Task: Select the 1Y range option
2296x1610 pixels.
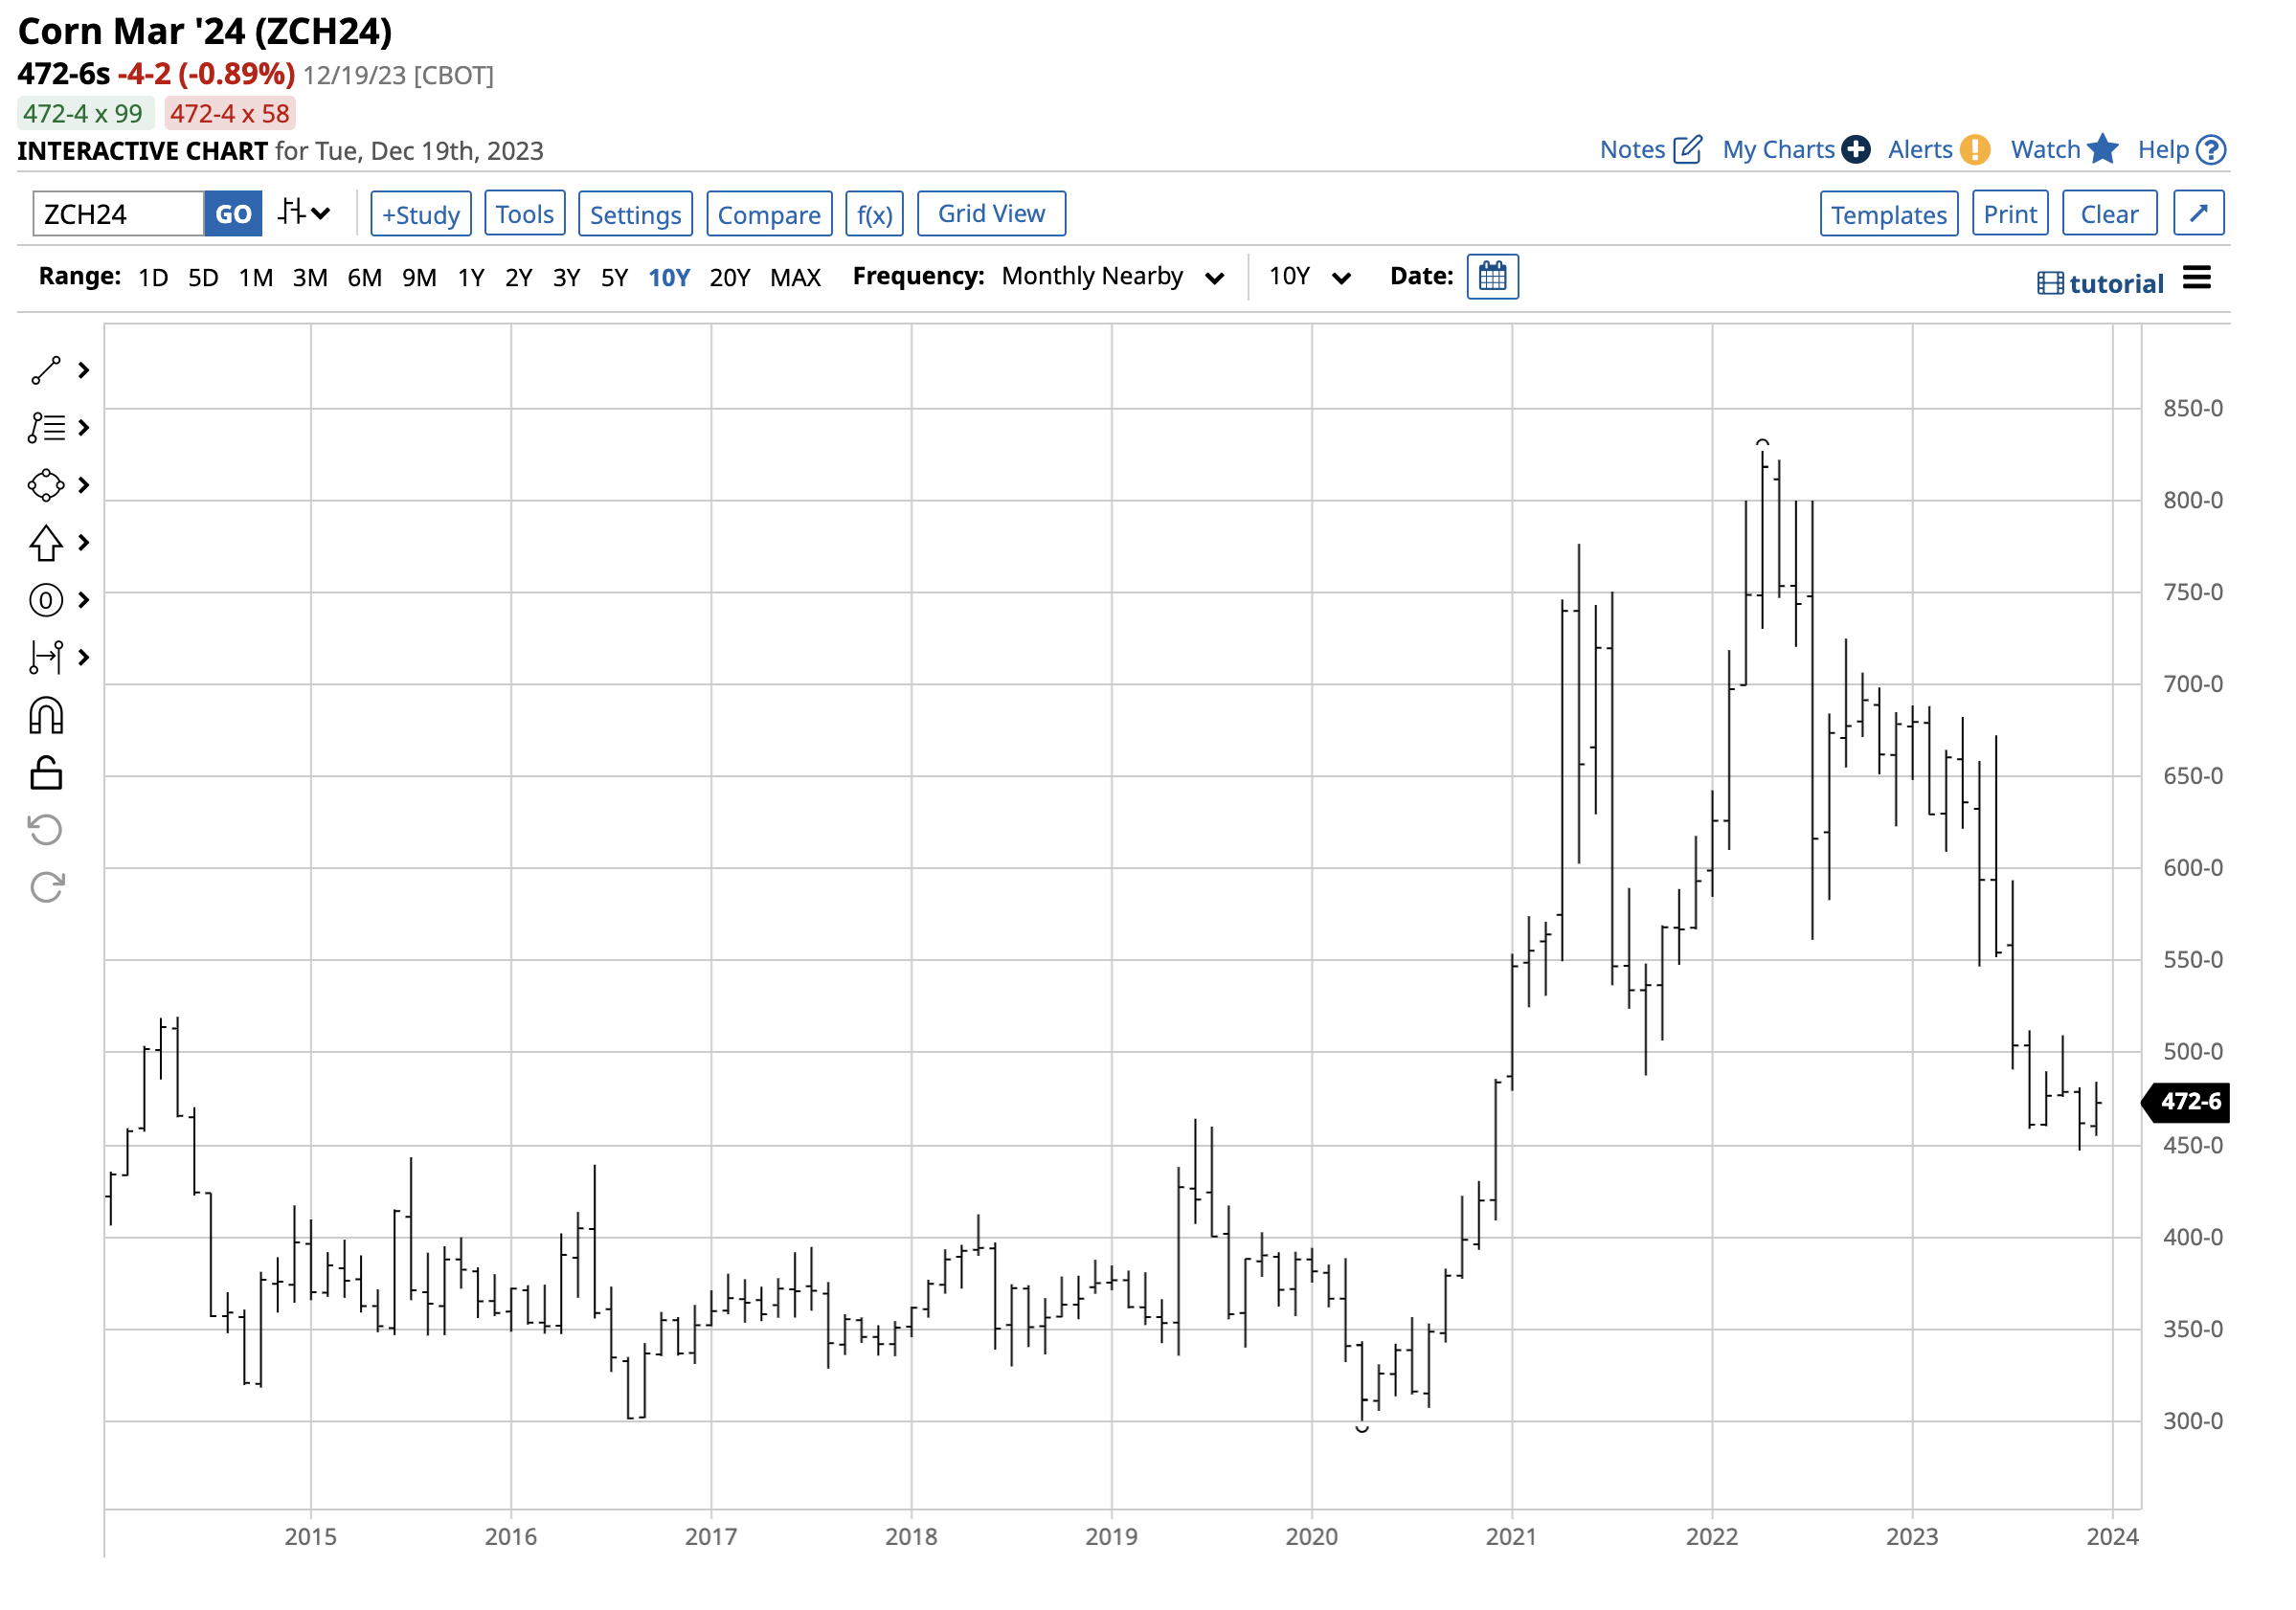Action: point(471,277)
